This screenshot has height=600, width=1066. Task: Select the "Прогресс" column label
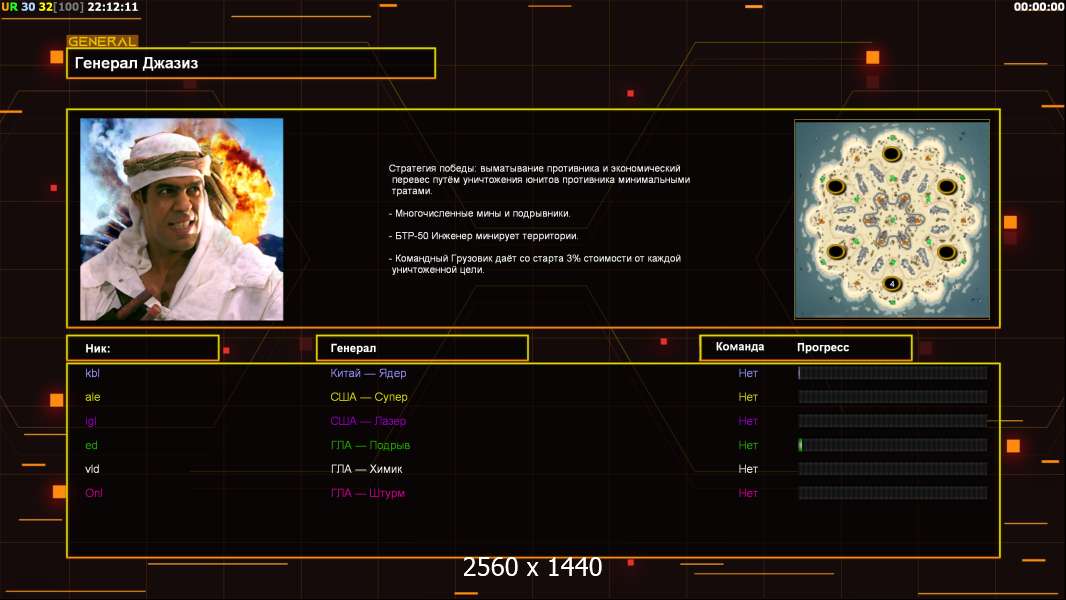point(823,347)
